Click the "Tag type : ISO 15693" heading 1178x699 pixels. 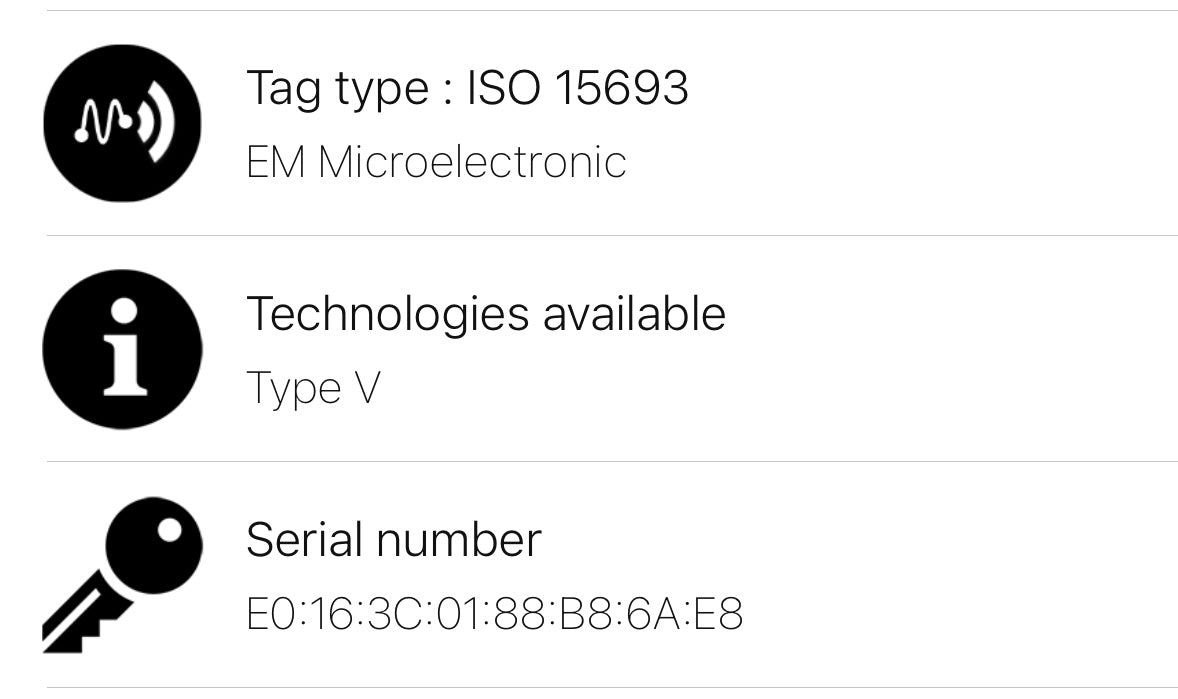(467, 88)
